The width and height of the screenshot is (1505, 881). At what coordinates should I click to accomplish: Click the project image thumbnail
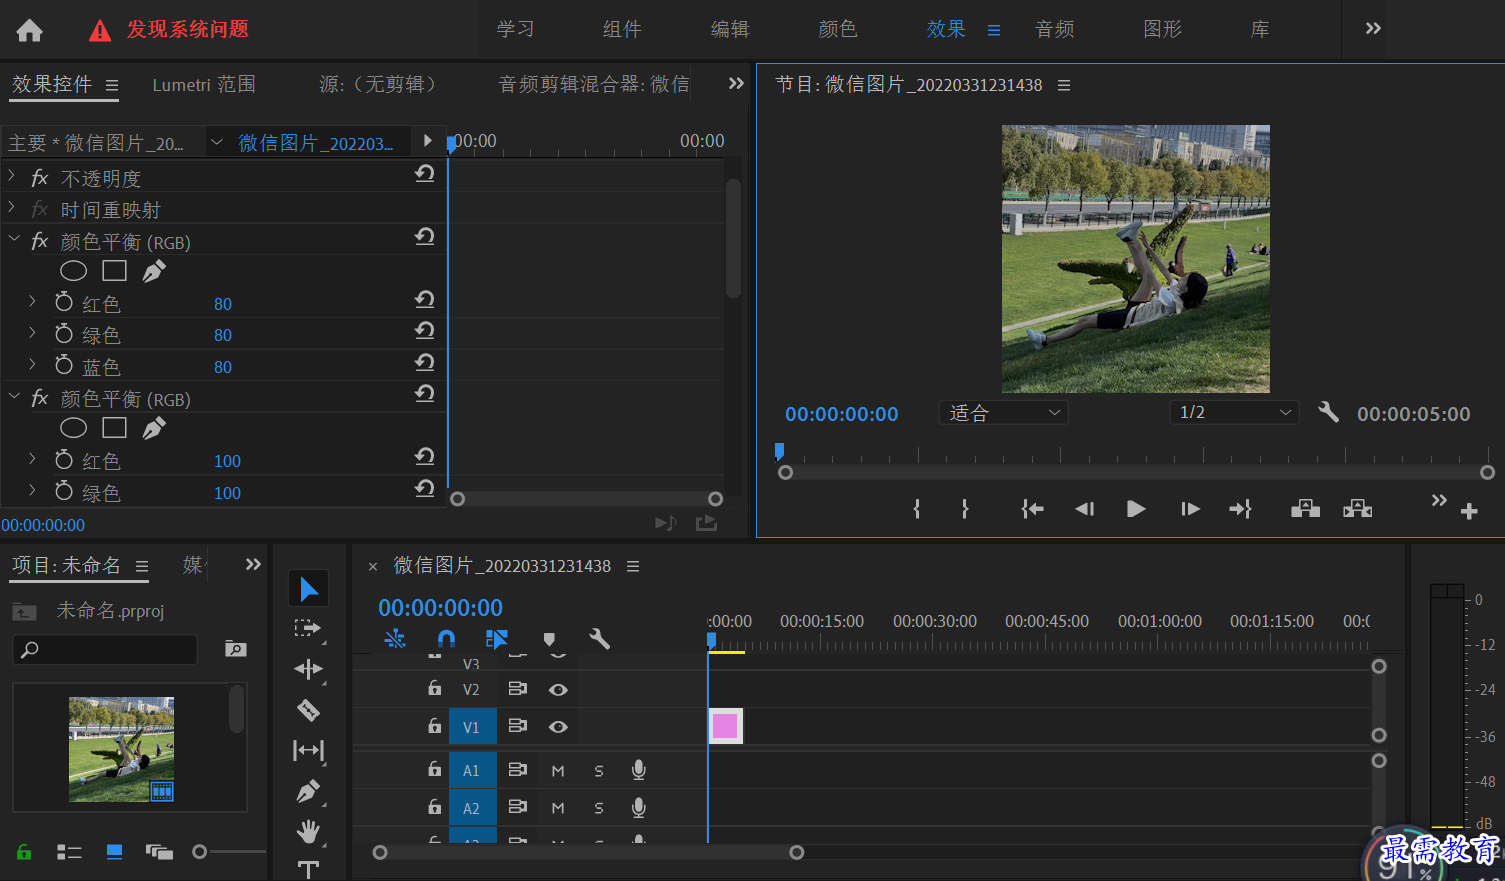tap(121, 749)
